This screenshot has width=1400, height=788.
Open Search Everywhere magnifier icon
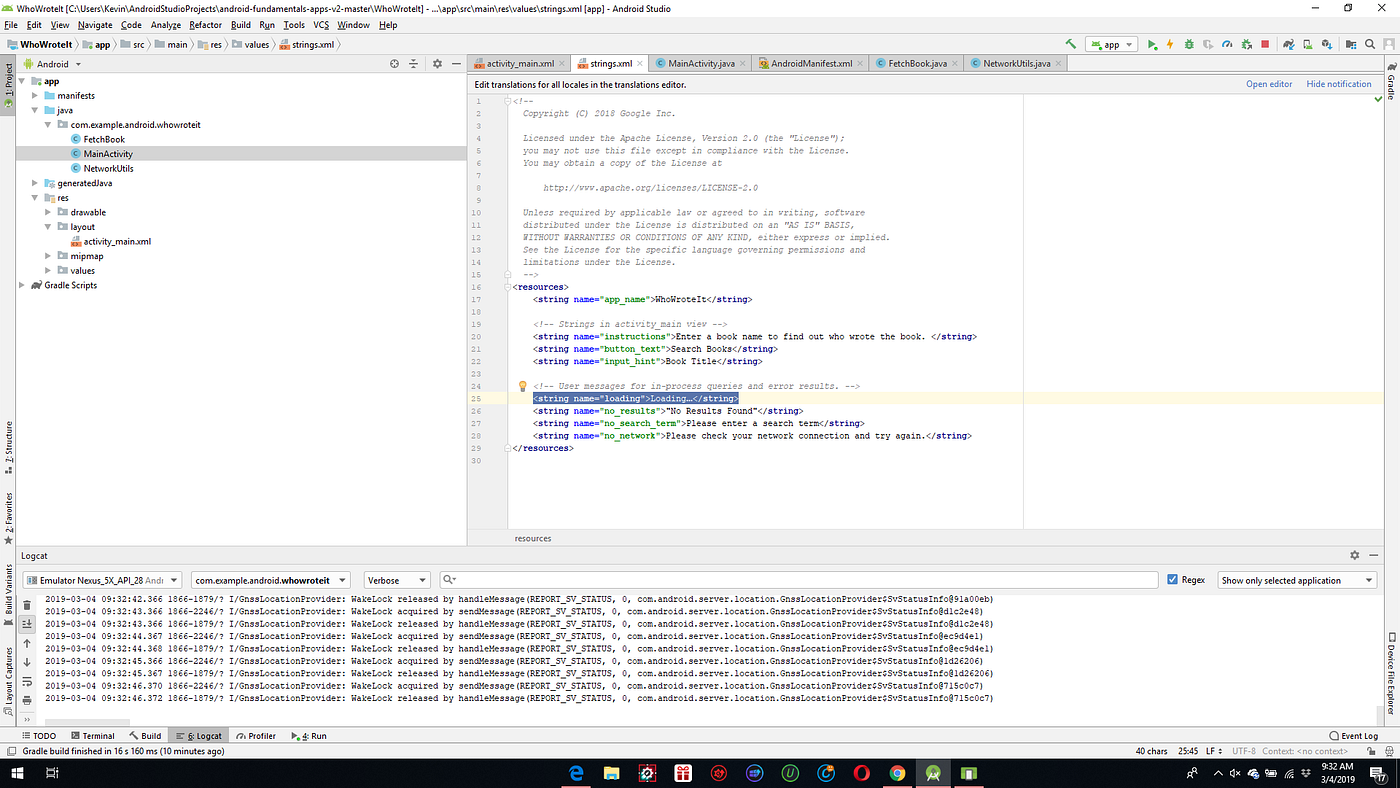1370,44
